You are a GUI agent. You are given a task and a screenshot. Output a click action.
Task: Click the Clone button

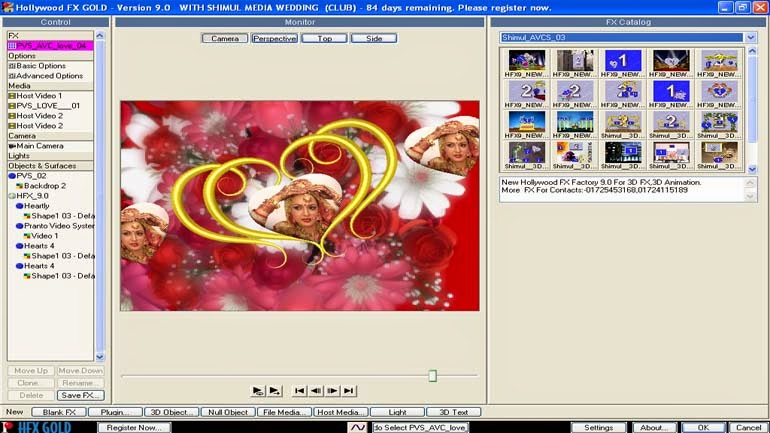click(31, 383)
